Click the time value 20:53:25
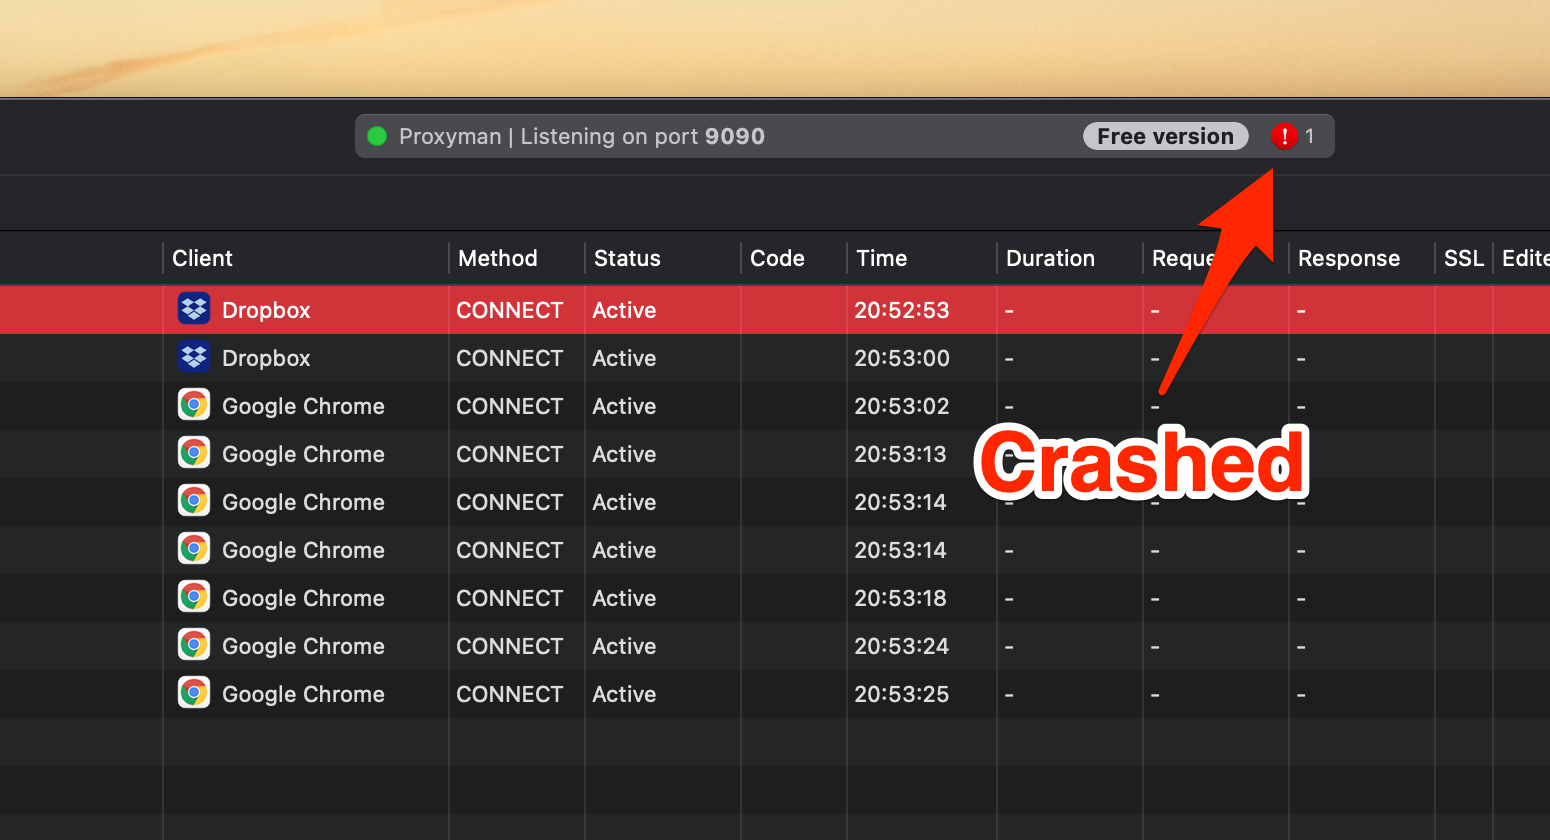Image resolution: width=1550 pixels, height=840 pixels. click(902, 694)
